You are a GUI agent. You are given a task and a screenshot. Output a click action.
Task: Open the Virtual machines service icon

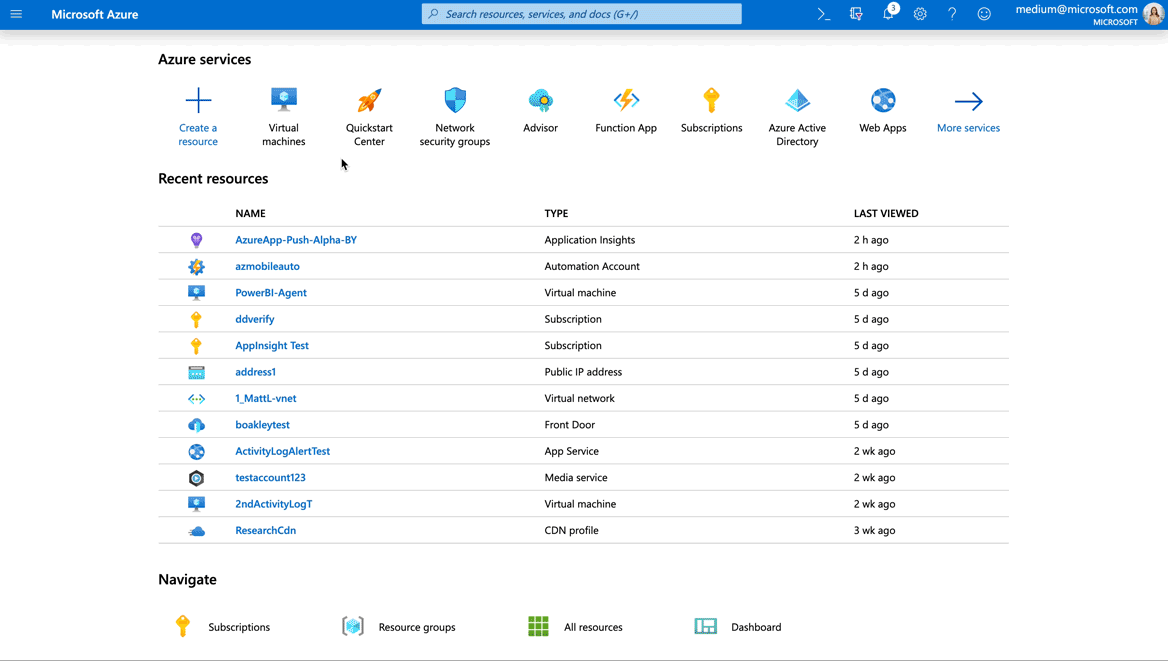(284, 100)
